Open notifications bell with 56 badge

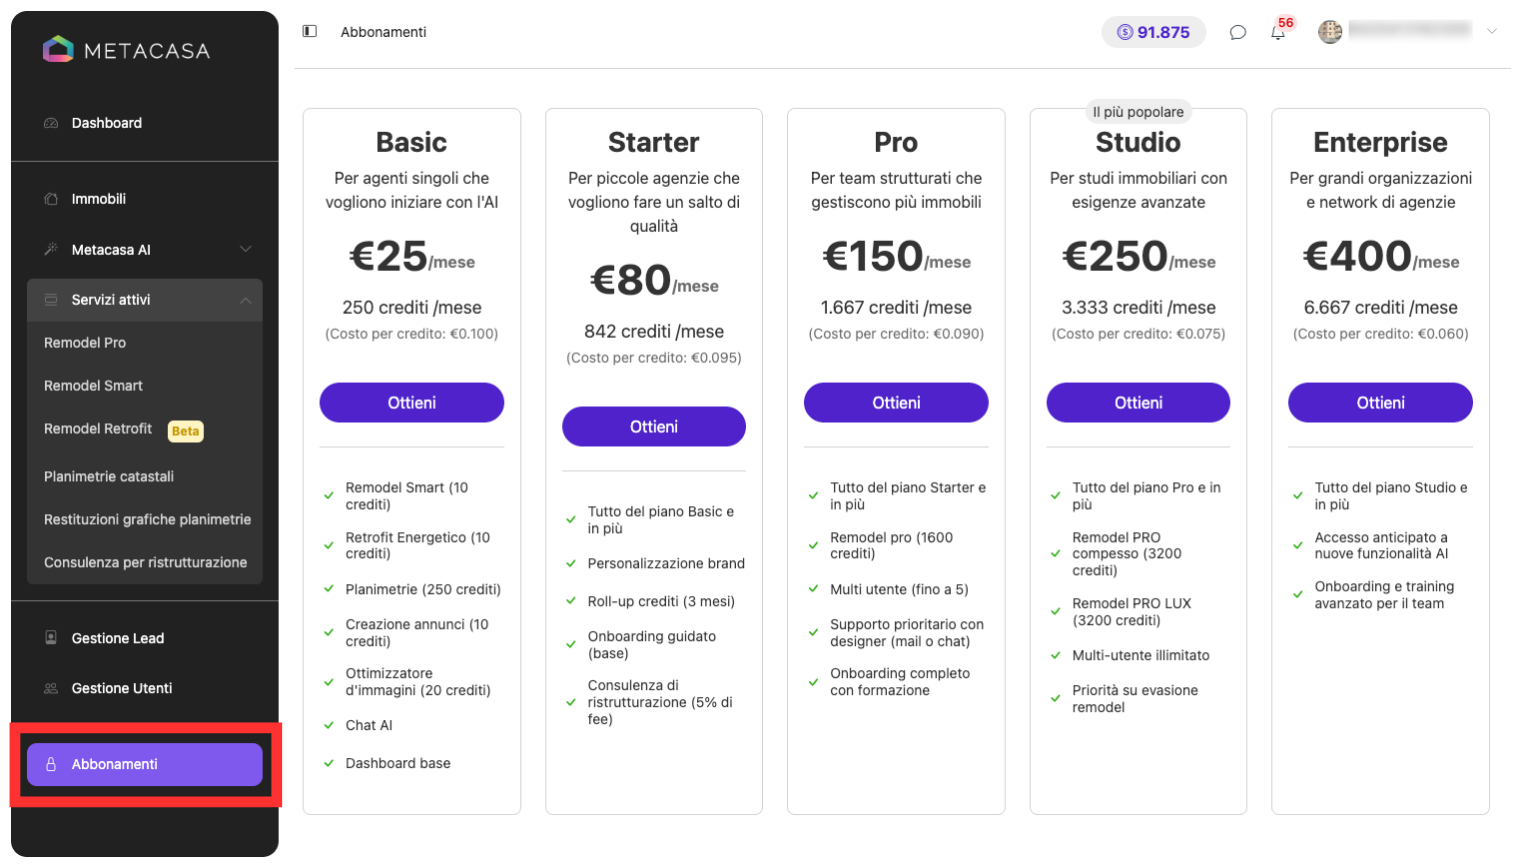click(1279, 31)
